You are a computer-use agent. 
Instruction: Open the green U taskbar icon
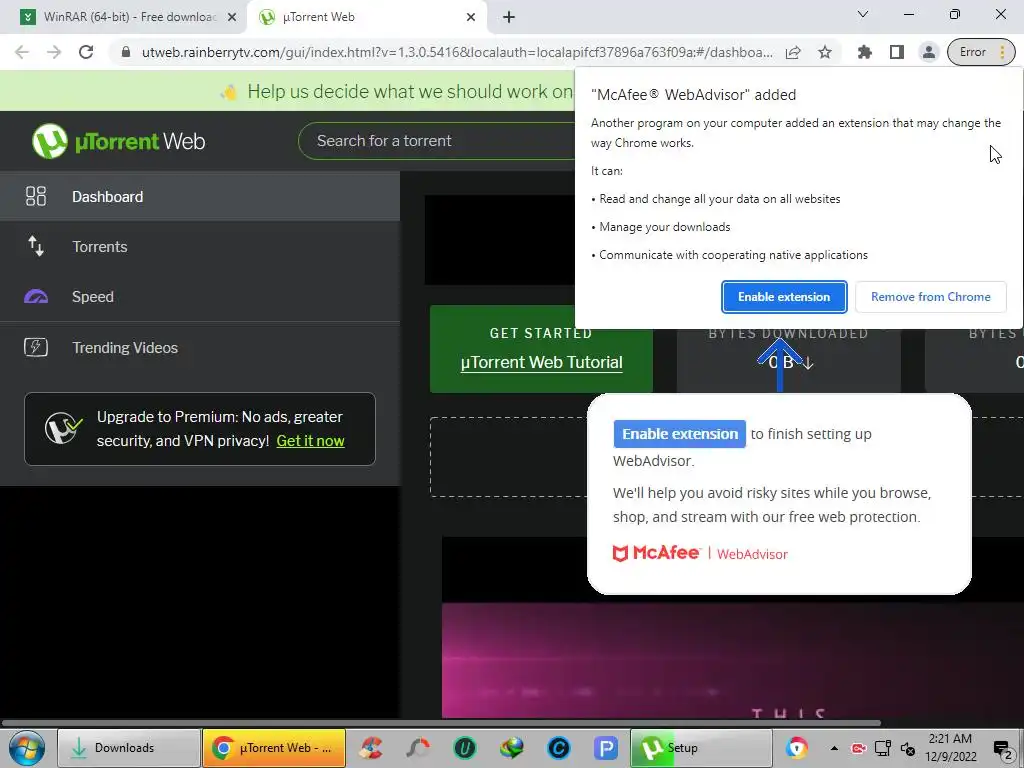(465, 748)
